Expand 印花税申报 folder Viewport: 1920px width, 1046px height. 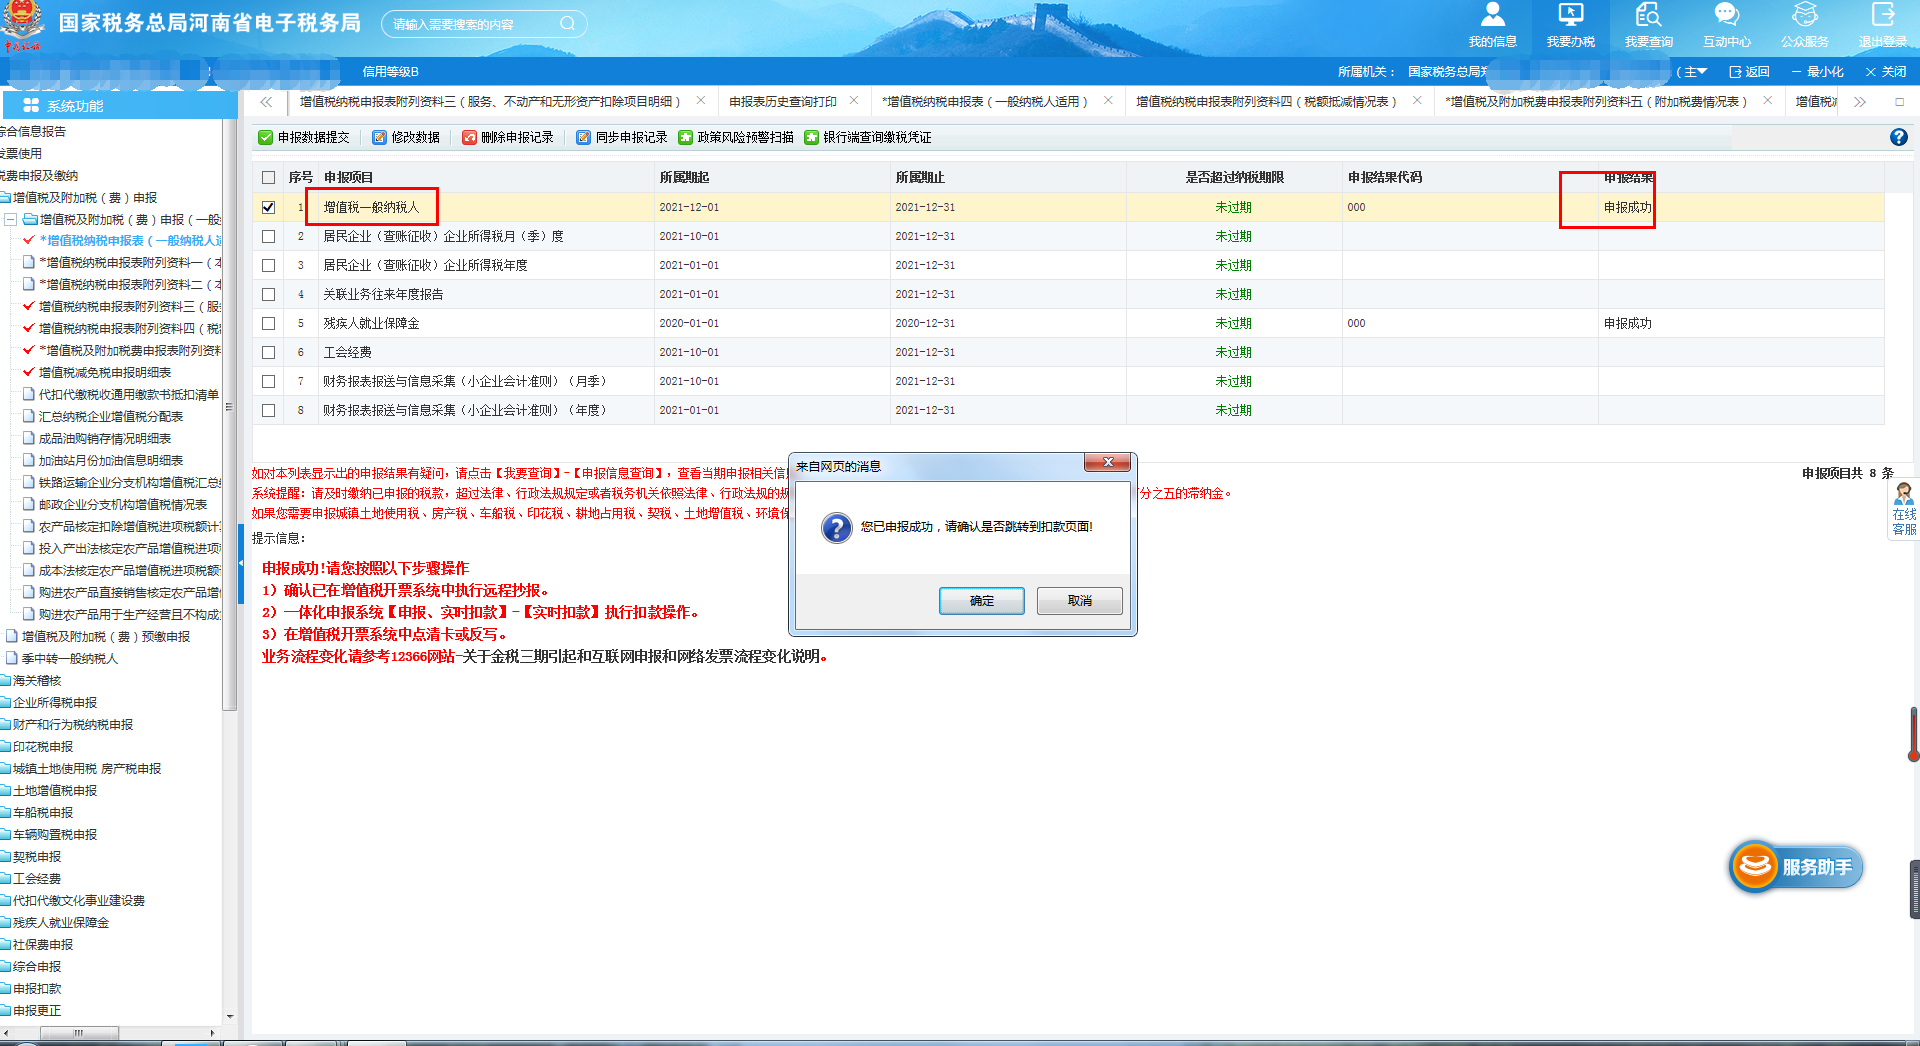pyautogui.click(x=42, y=746)
